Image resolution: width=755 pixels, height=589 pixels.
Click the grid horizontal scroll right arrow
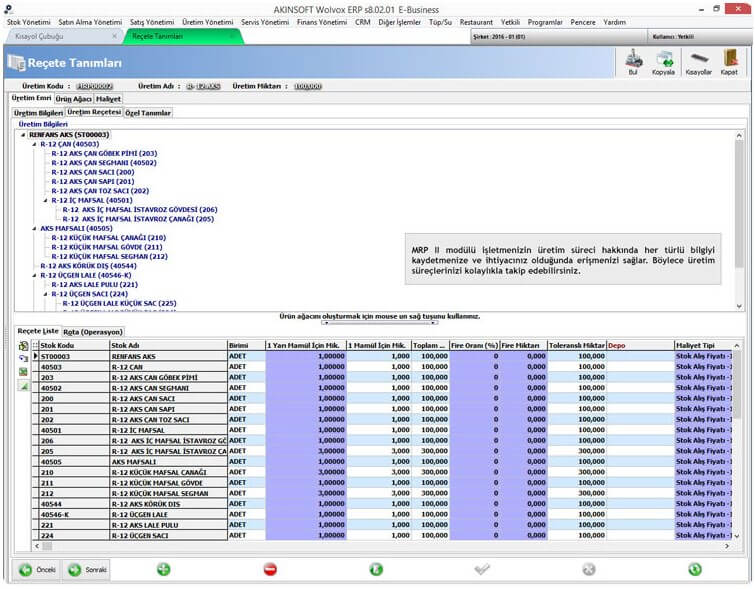(727, 546)
